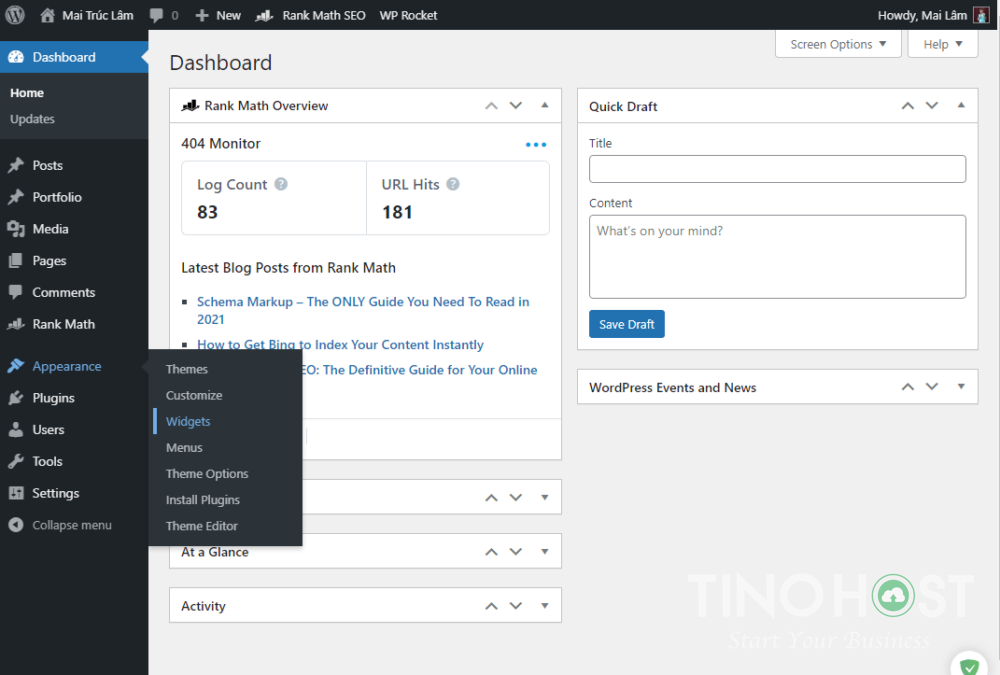Select Widgets in Appearance submenu

(x=188, y=422)
